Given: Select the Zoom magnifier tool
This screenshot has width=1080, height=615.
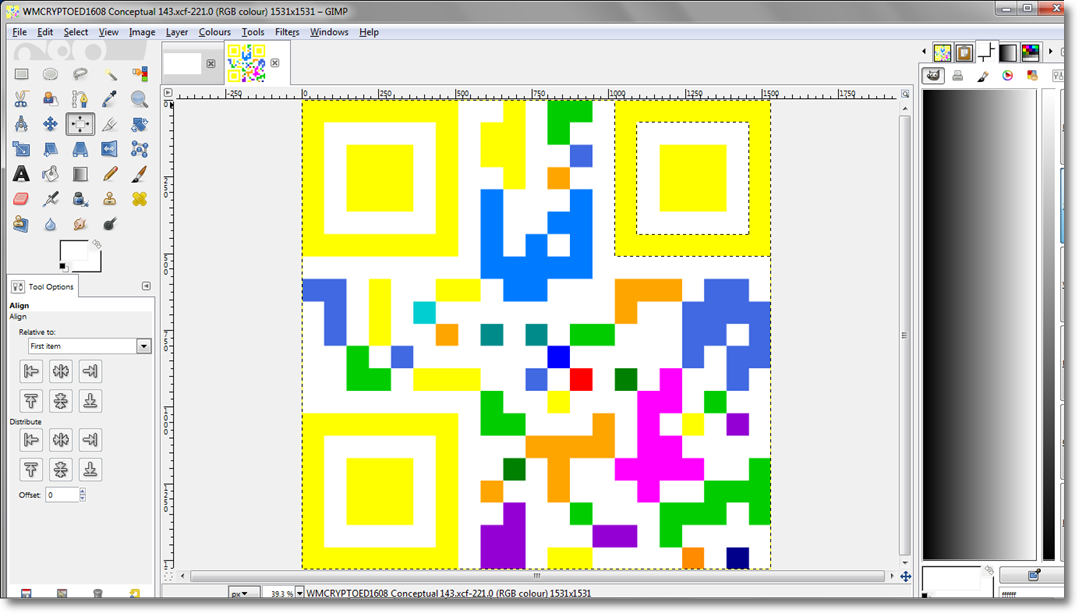Looking at the screenshot, I should tap(139, 99).
